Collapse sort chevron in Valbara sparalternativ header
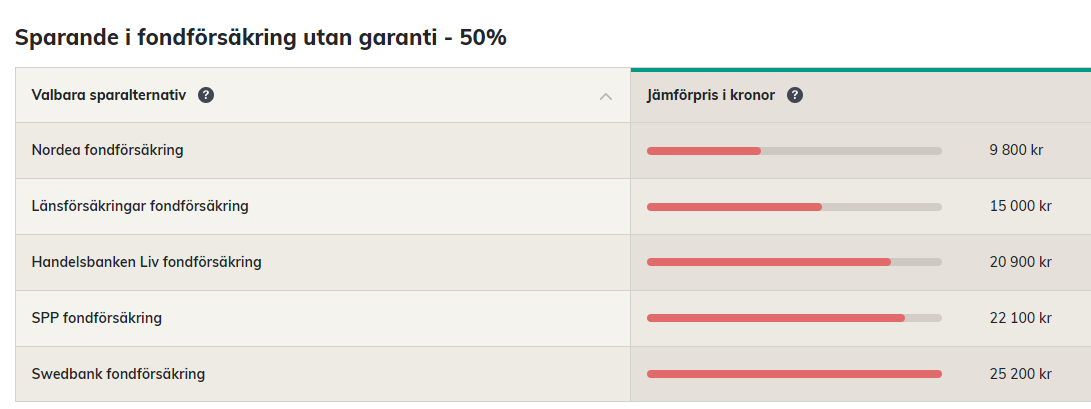This screenshot has height=409, width=1091. tap(605, 97)
